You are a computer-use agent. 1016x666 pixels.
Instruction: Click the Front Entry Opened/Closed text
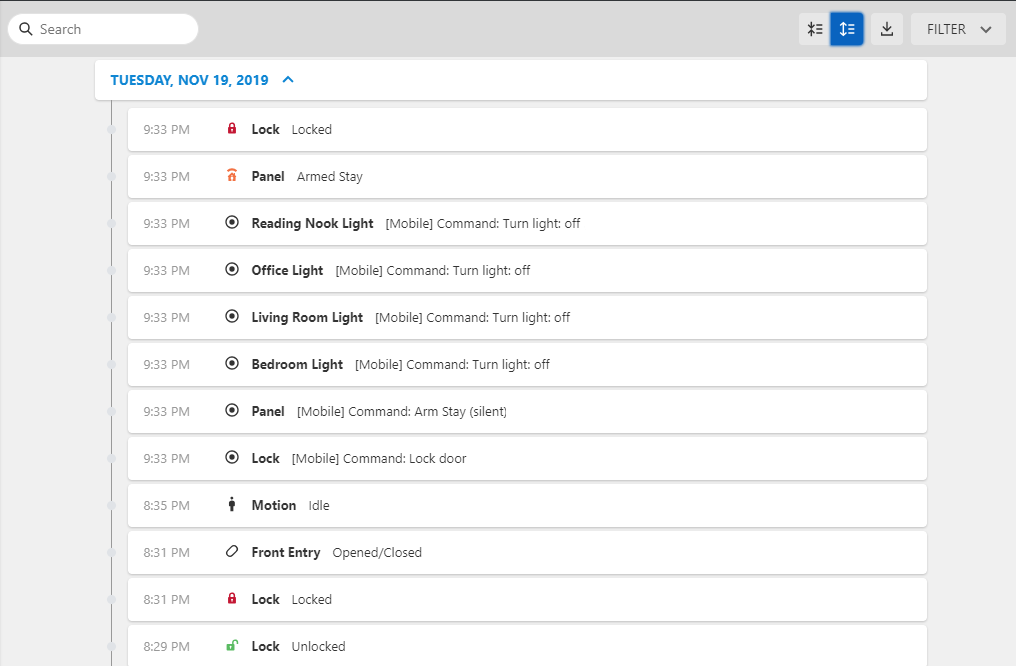pyautogui.click(x=377, y=553)
